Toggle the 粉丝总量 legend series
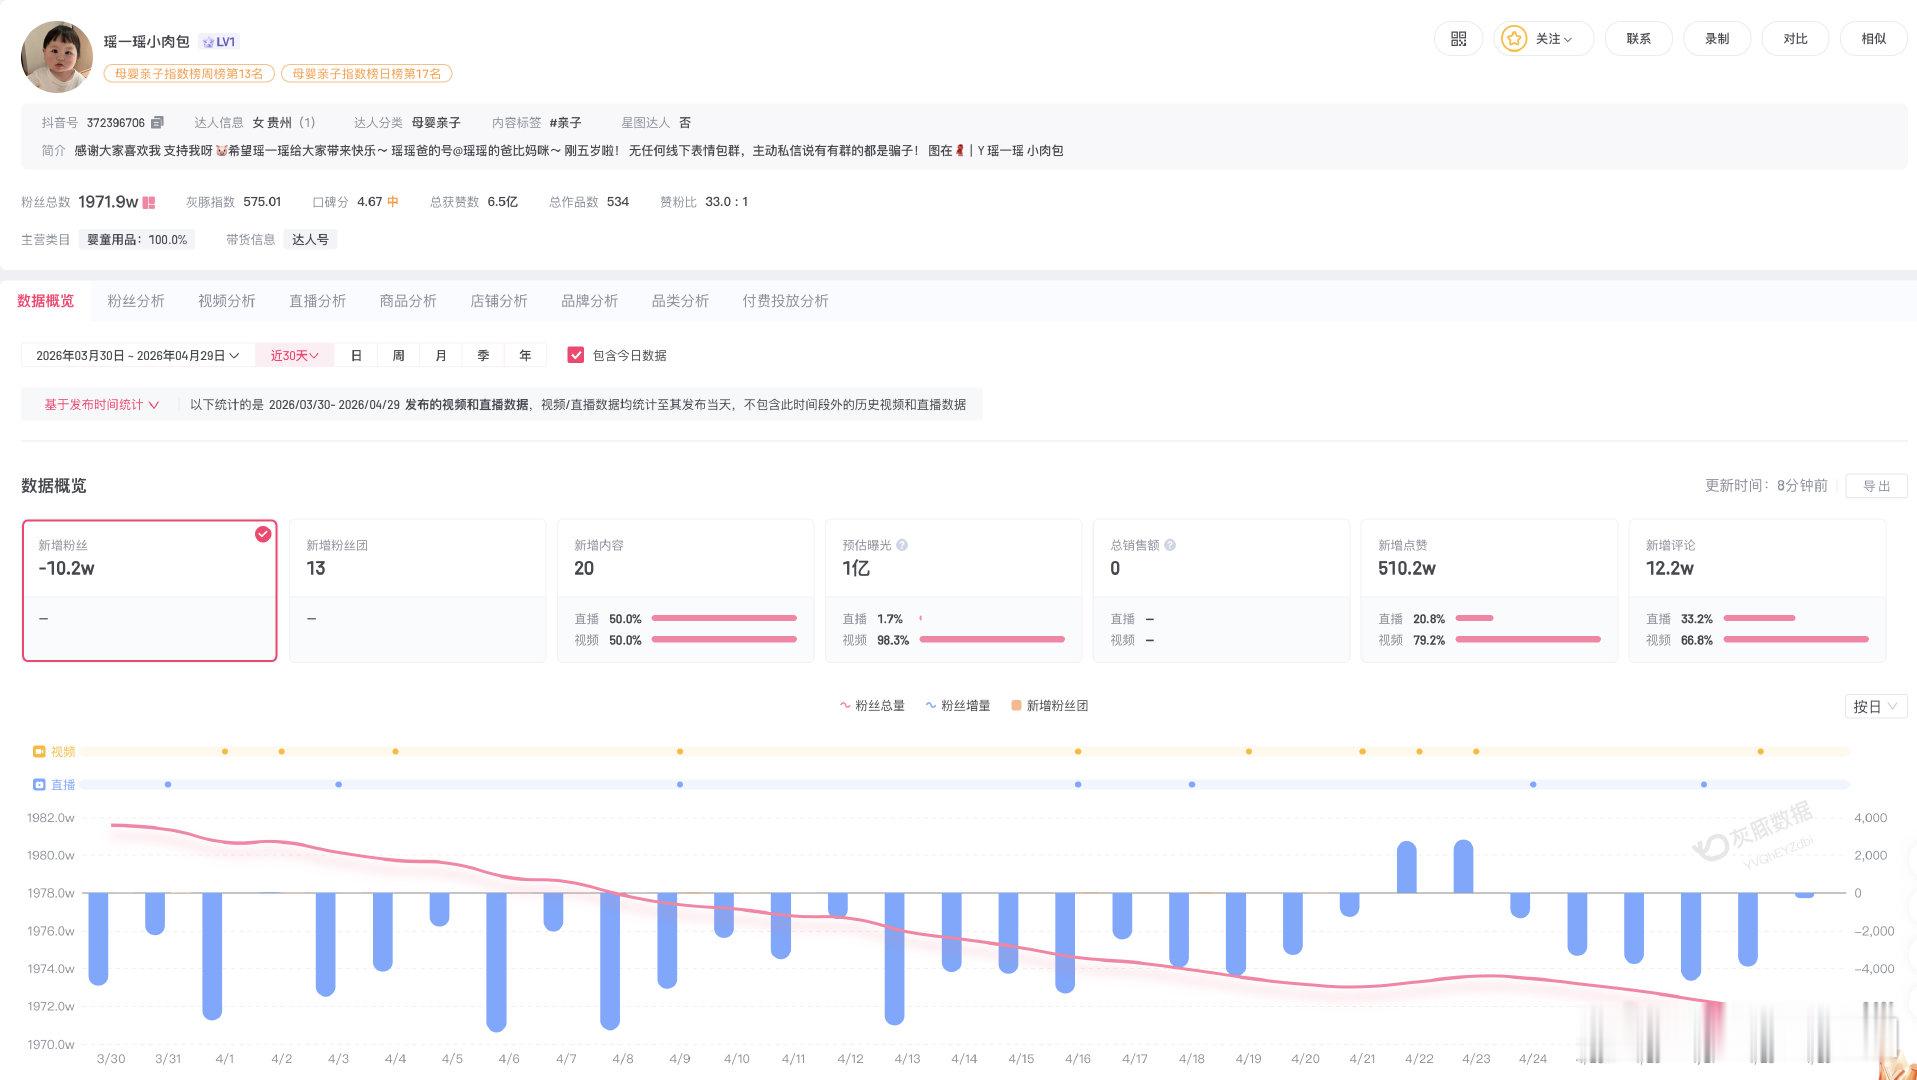This screenshot has width=1917, height=1080. pos(872,706)
